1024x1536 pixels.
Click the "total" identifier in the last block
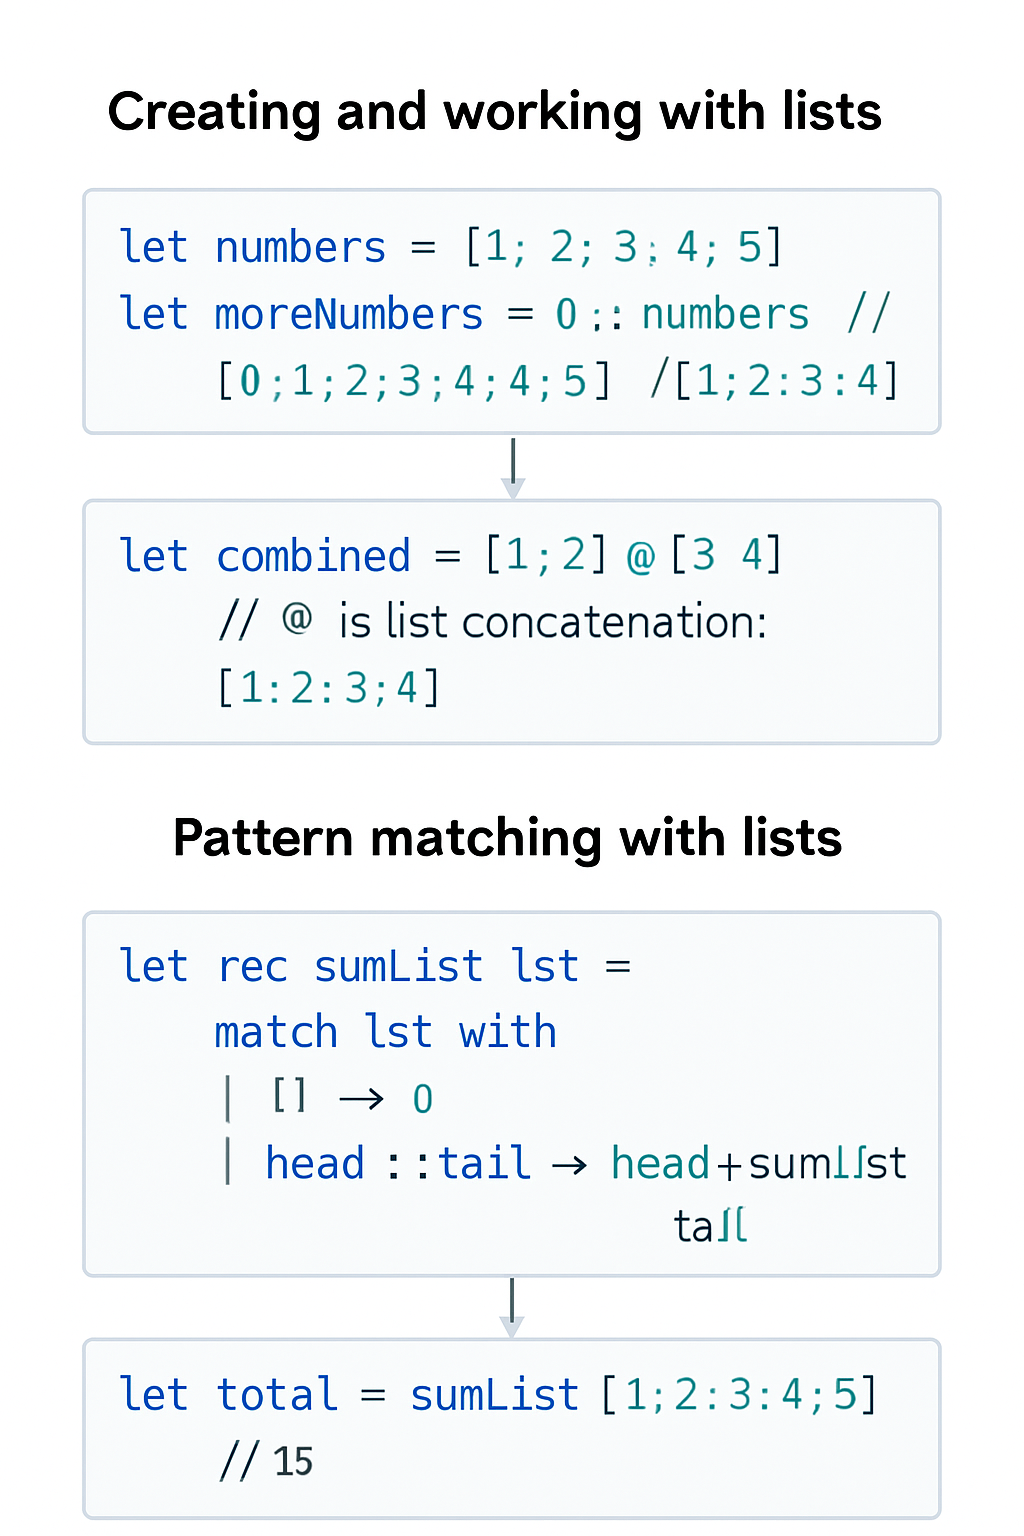coord(277,1395)
